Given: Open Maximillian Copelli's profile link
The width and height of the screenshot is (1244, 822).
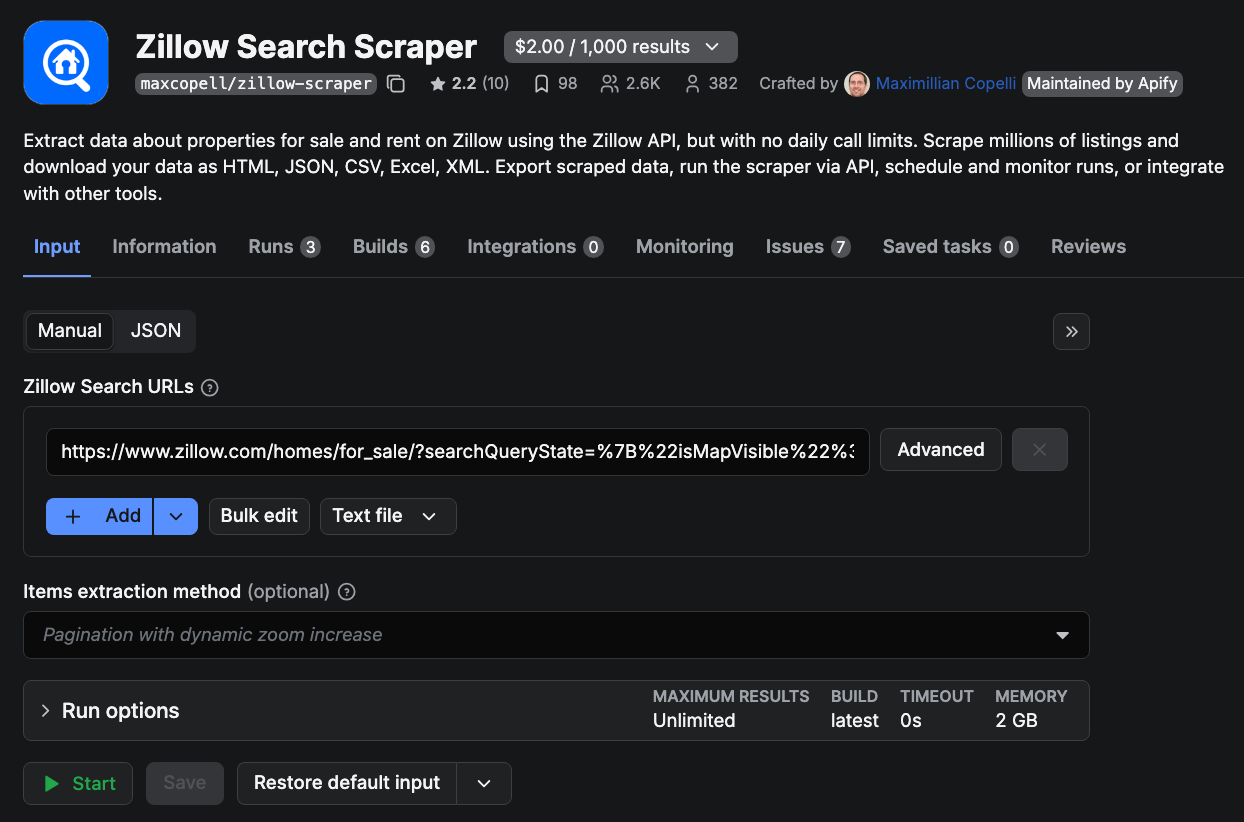Looking at the screenshot, I should tap(945, 84).
